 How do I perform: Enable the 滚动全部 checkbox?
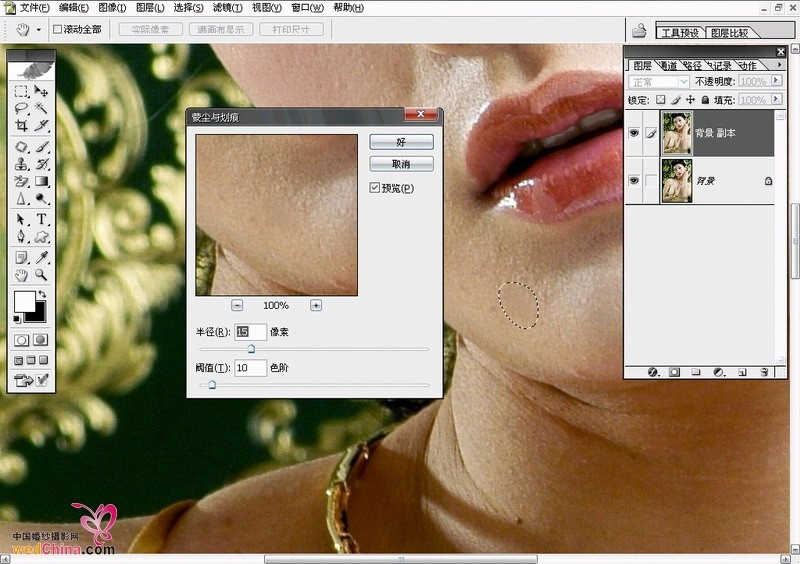point(58,30)
